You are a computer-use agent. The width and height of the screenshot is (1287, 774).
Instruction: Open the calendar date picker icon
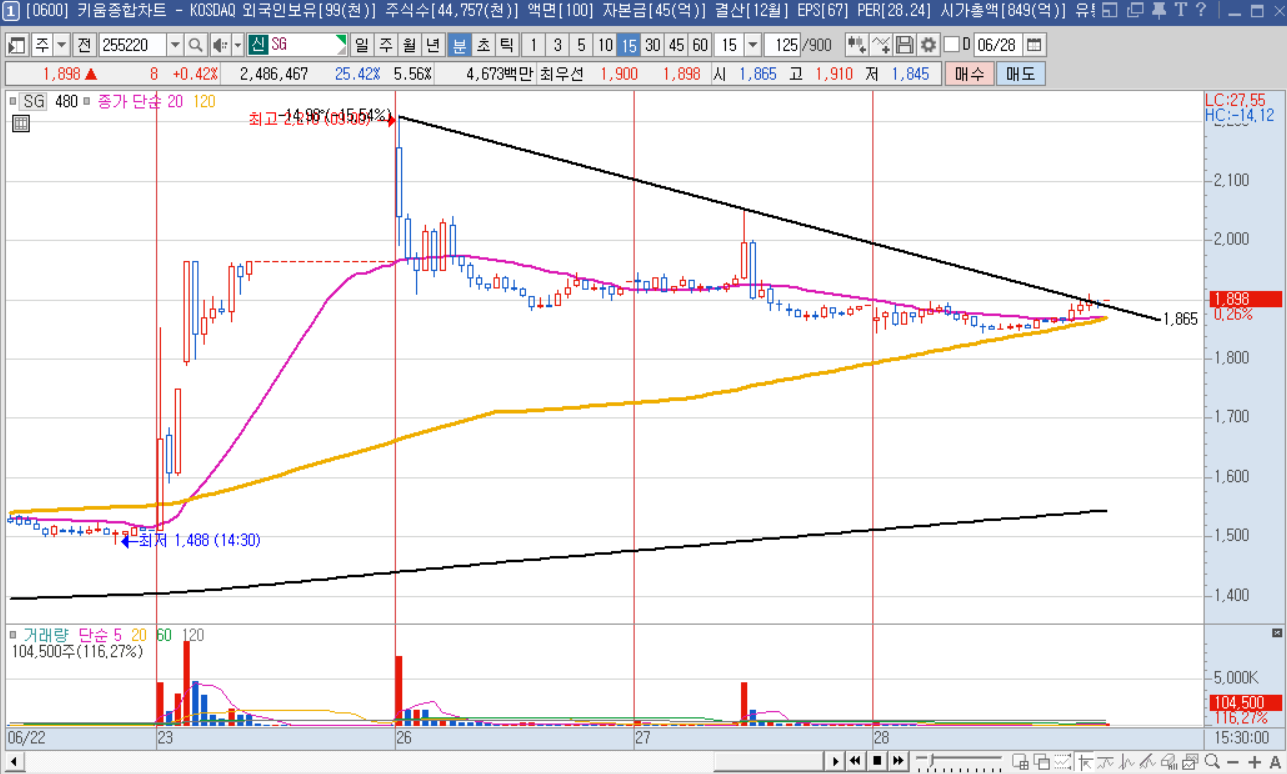[x=1034, y=46]
